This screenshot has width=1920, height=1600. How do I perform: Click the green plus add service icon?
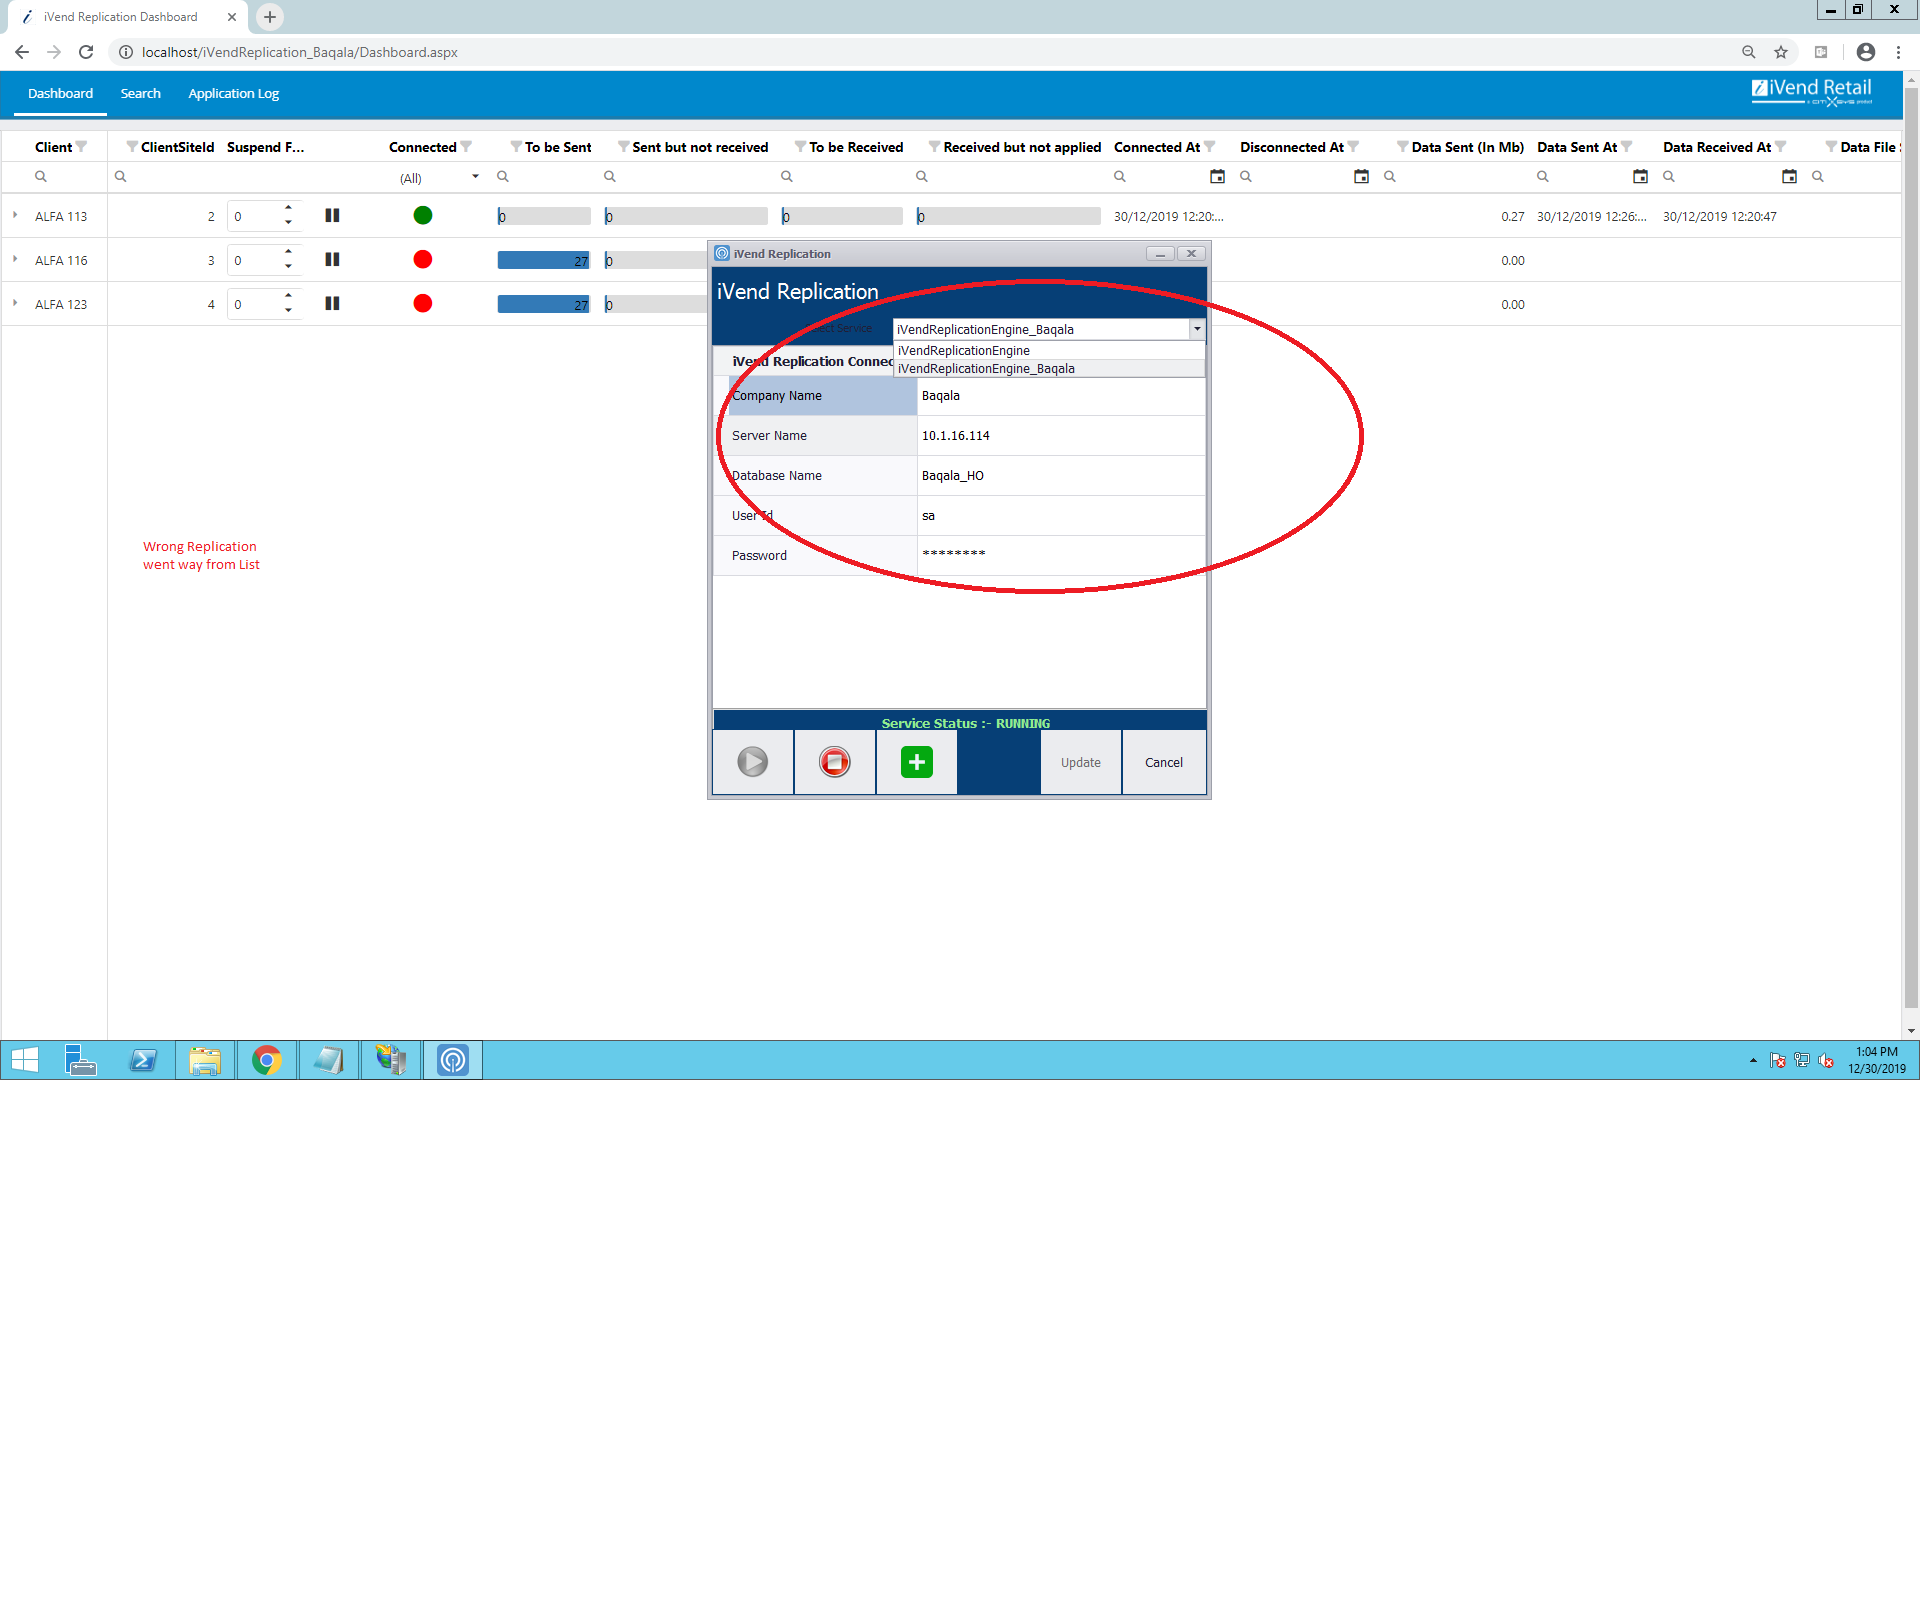coord(916,762)
